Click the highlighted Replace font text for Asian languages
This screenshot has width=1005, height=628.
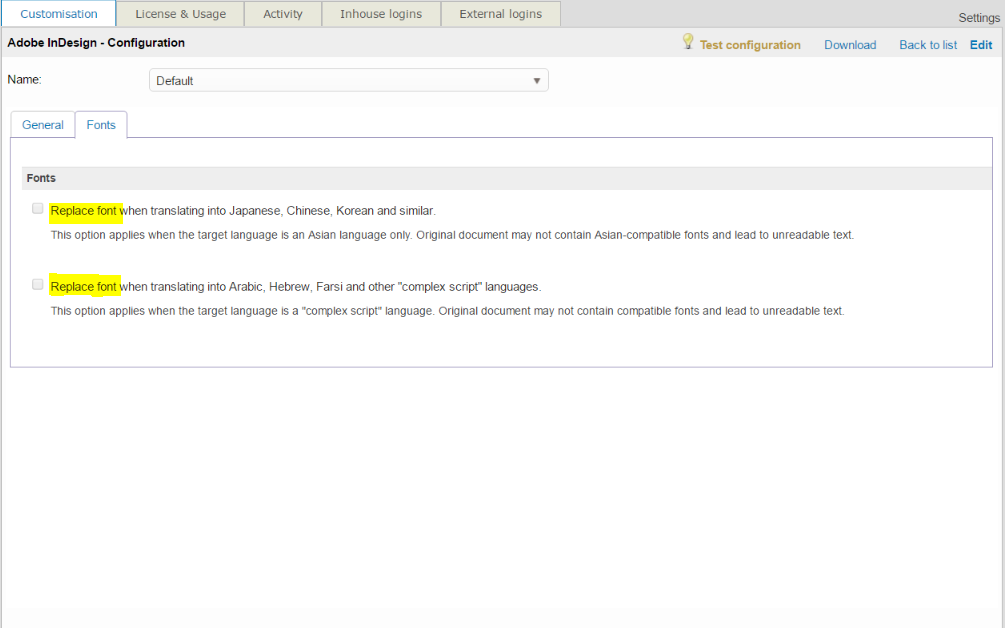coord(84,211)
